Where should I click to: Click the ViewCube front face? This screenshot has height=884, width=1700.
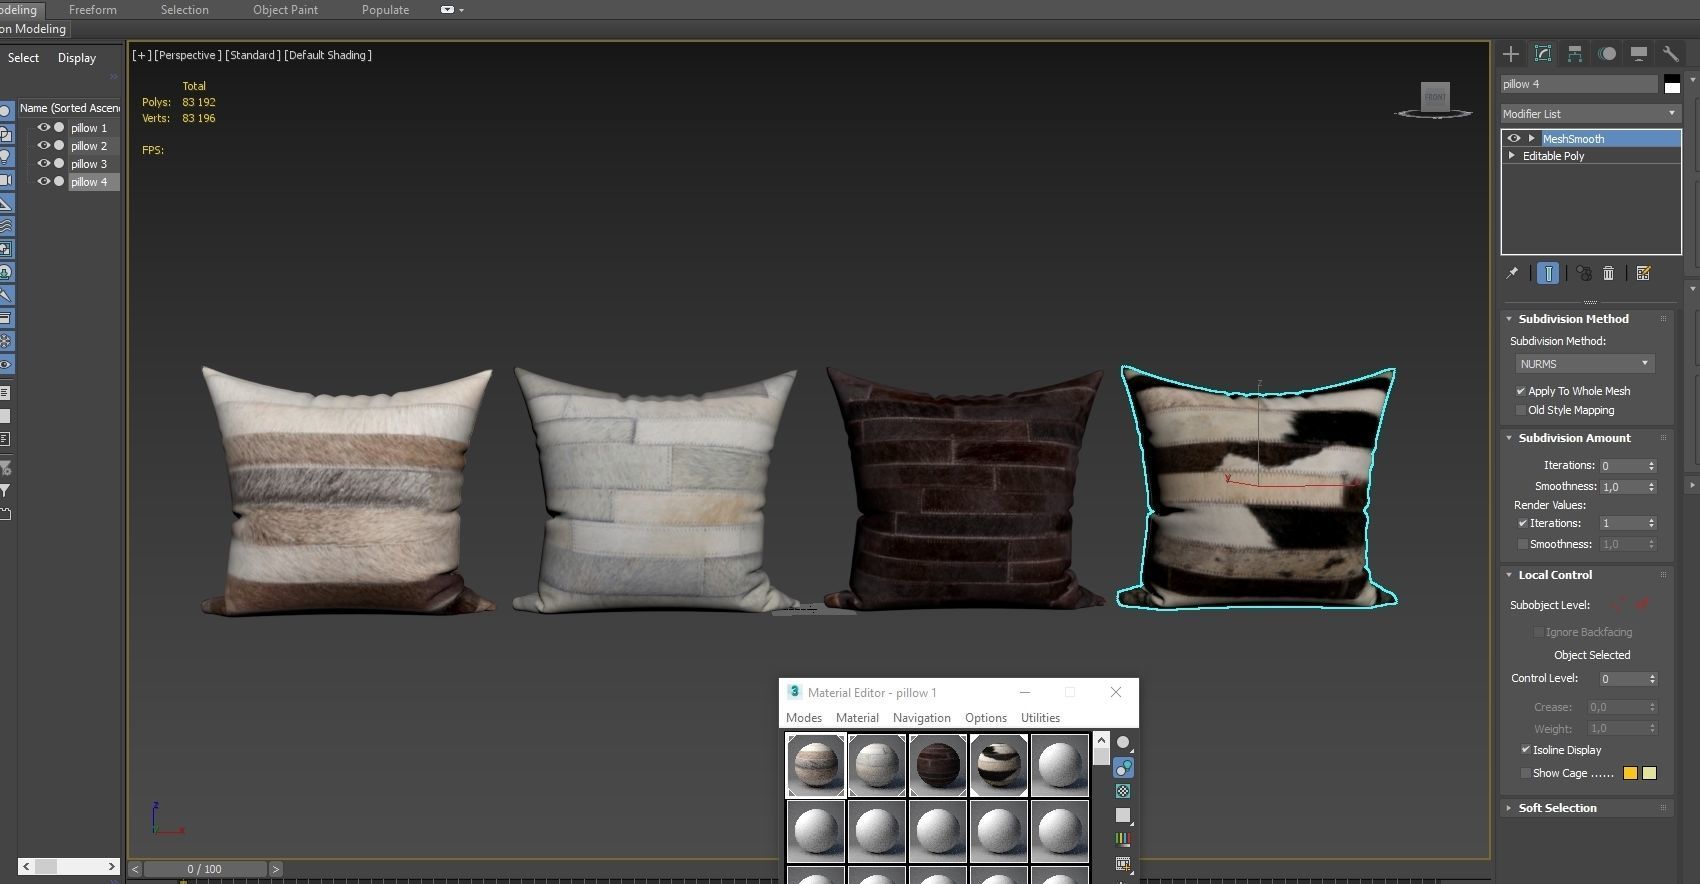[x=1435, y=96]
